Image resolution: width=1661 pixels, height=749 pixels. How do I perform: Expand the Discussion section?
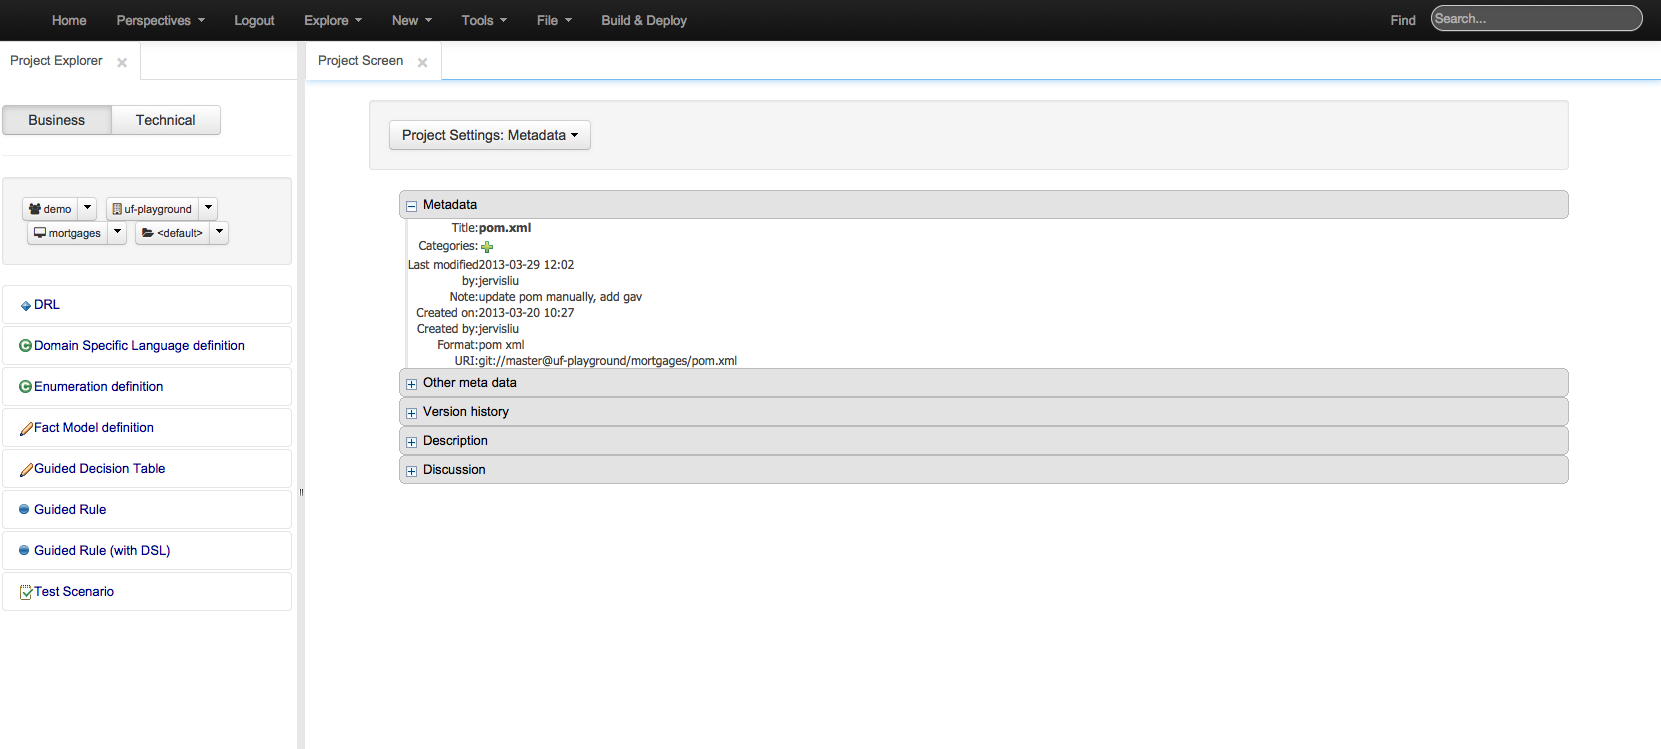[x=411, y=471]
